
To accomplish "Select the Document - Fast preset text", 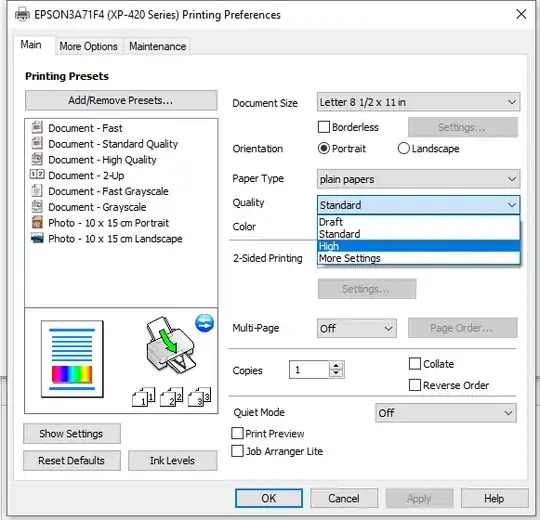I will [x=85, y=128].
